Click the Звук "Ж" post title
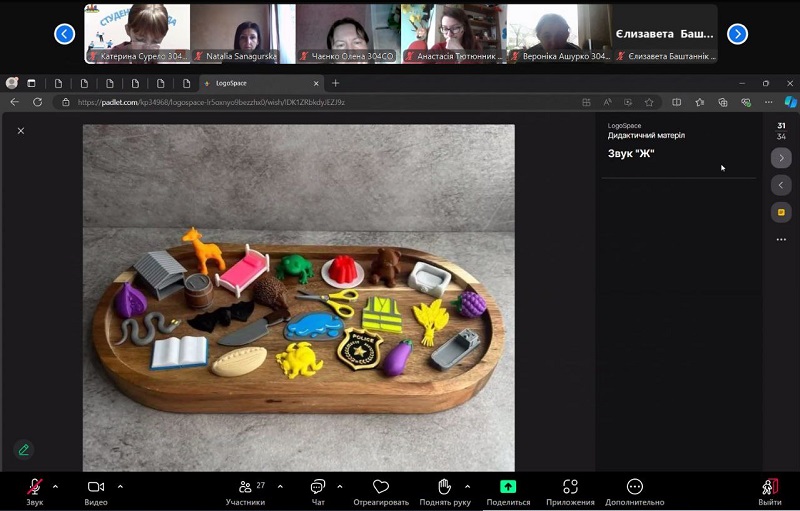Viewport: 800px width, 511px height. [x=631, y=154]
